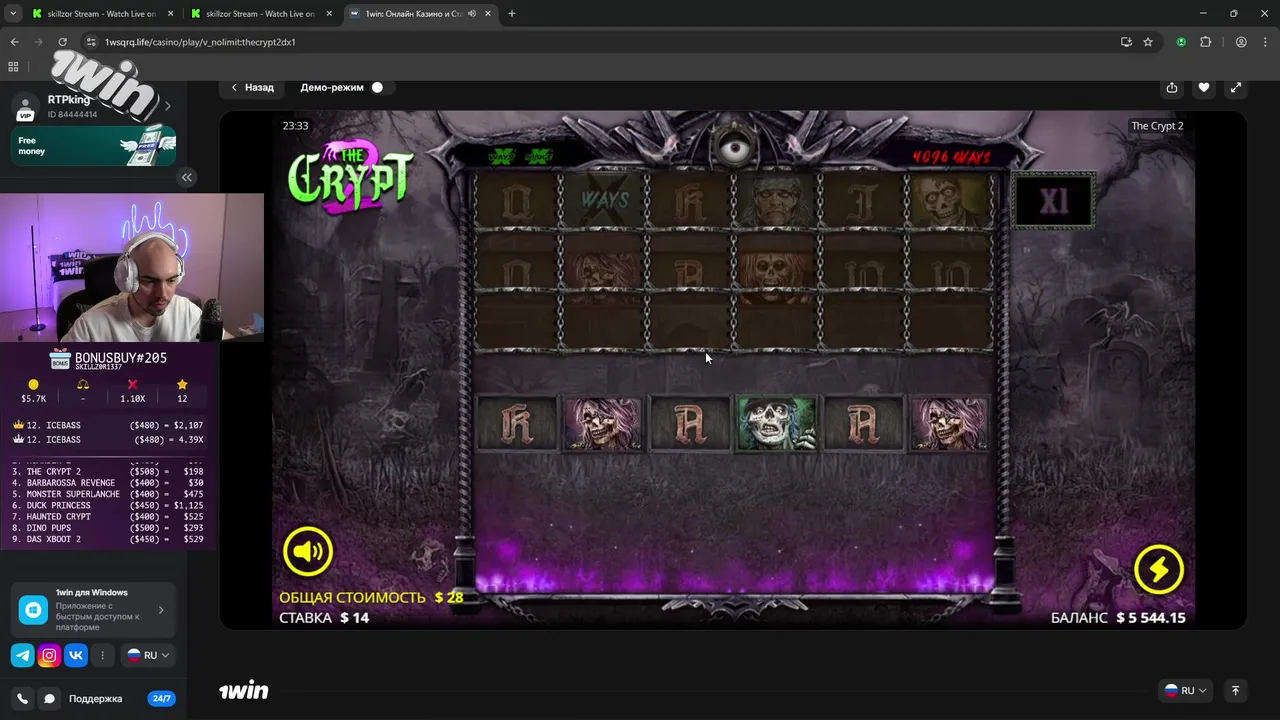Reload the page

[62, 42]
